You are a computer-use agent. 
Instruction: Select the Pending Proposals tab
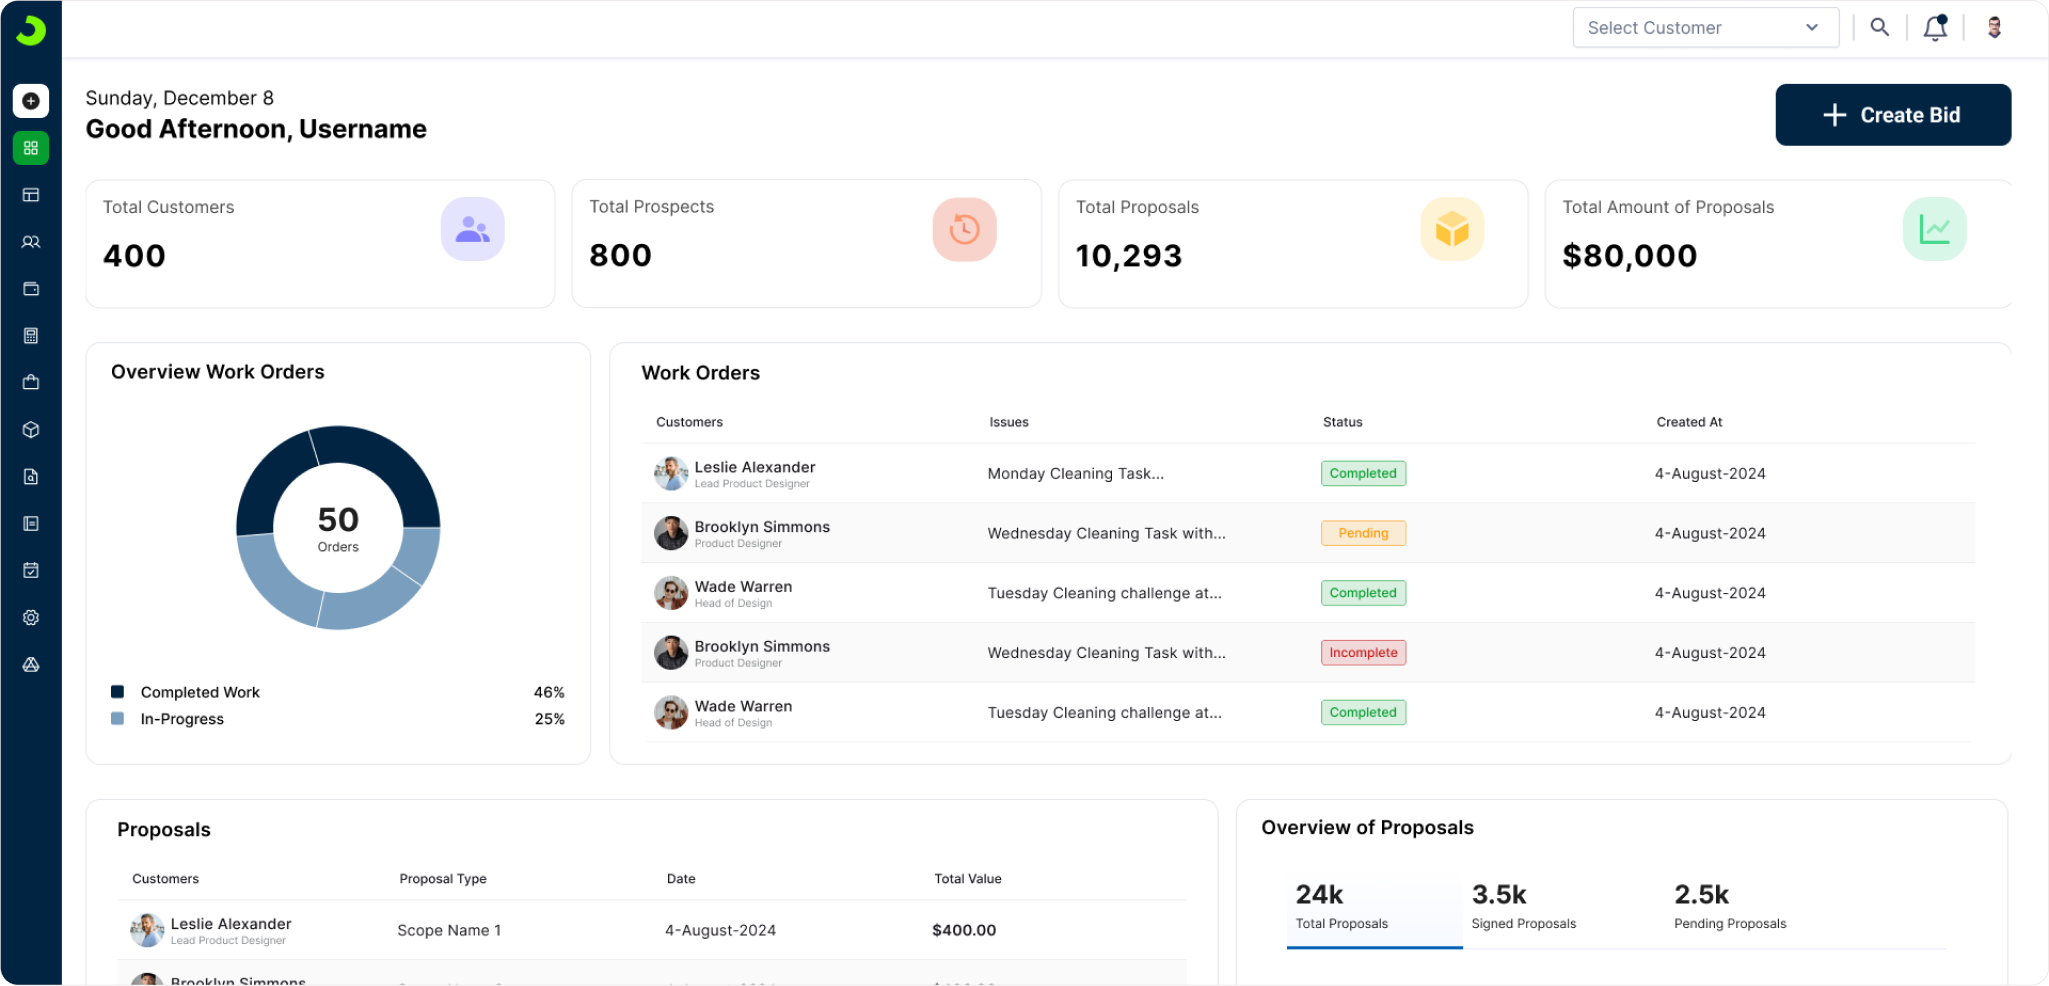click(x=1729, y=907)
